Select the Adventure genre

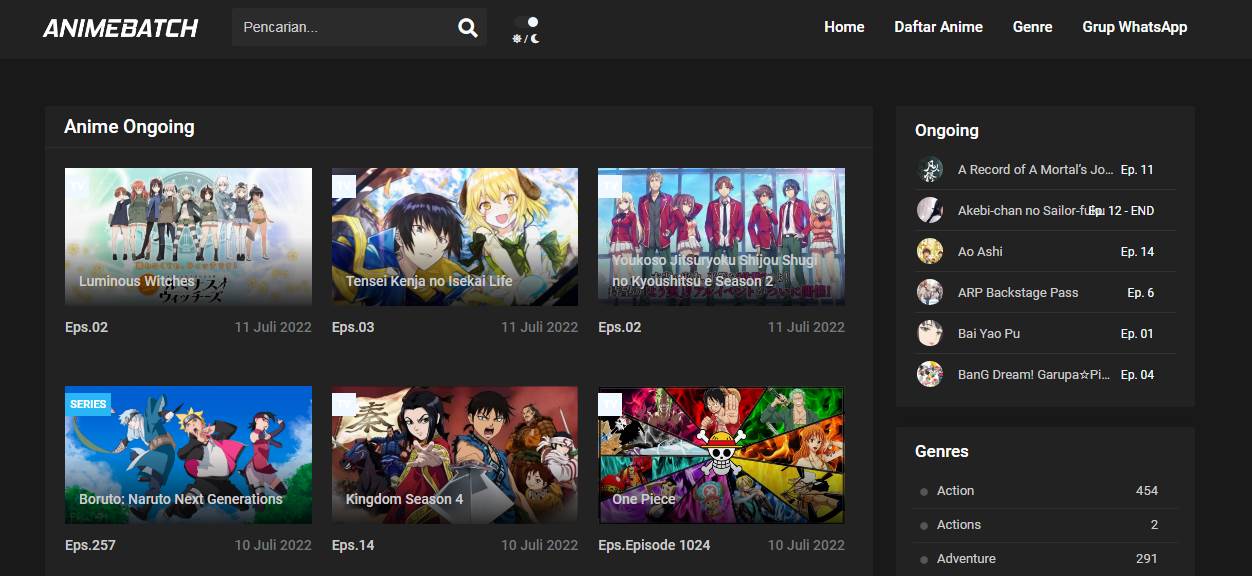tap(966, 558)
